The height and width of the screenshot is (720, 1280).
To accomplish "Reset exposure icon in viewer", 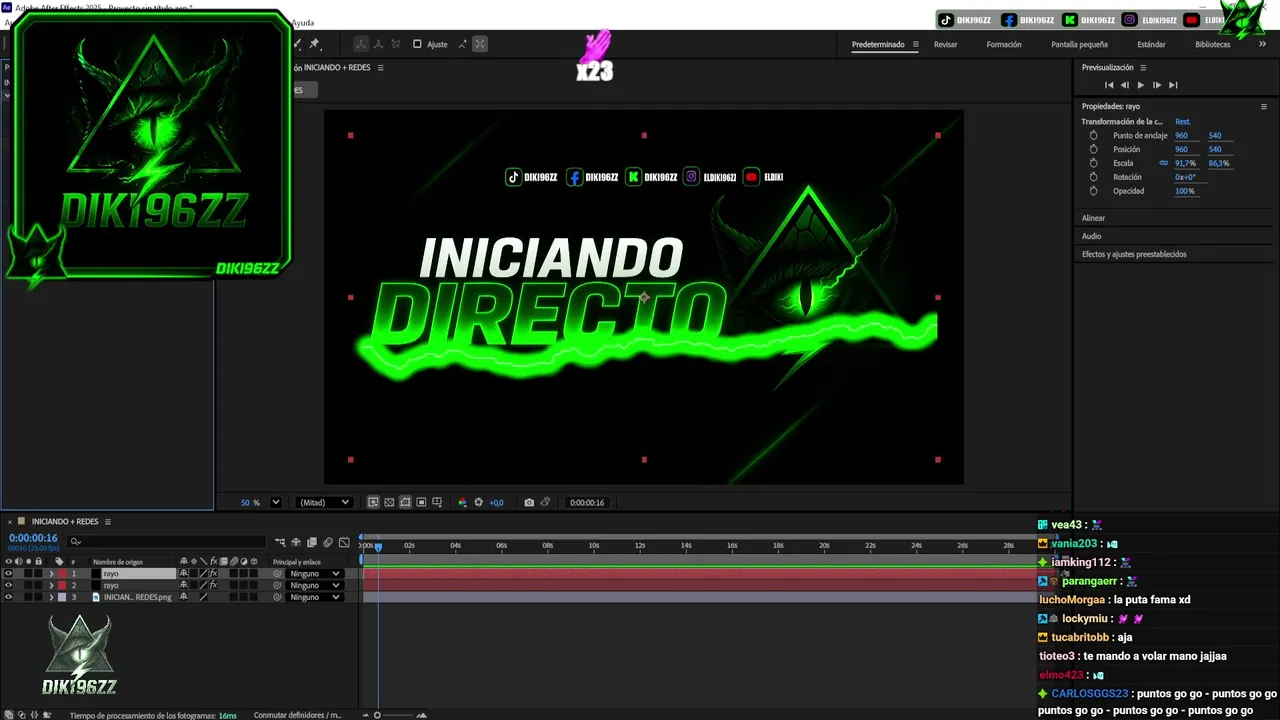I will [478, 502].
